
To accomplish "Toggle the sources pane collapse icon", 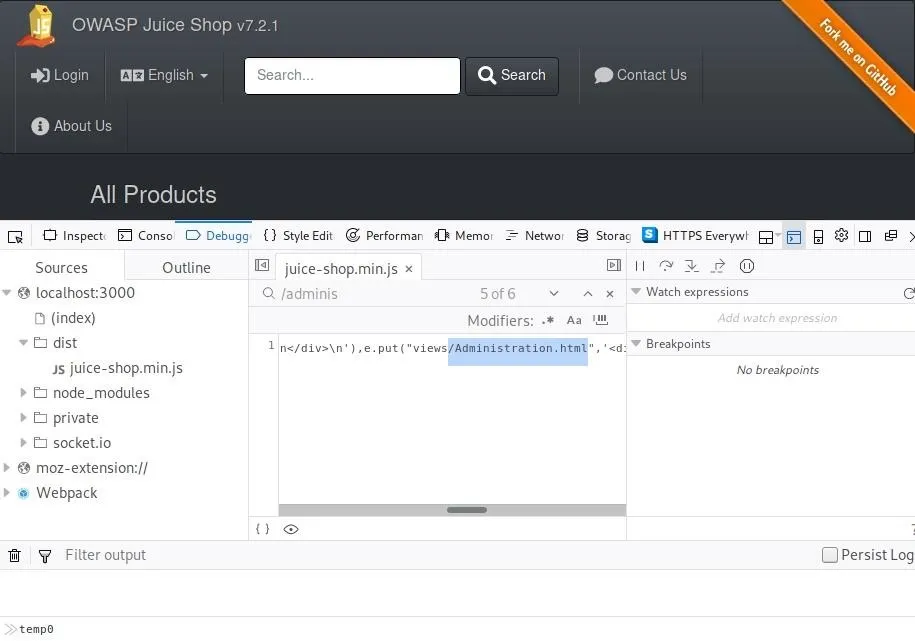I will pyautogui.click(x=262, y=266).
